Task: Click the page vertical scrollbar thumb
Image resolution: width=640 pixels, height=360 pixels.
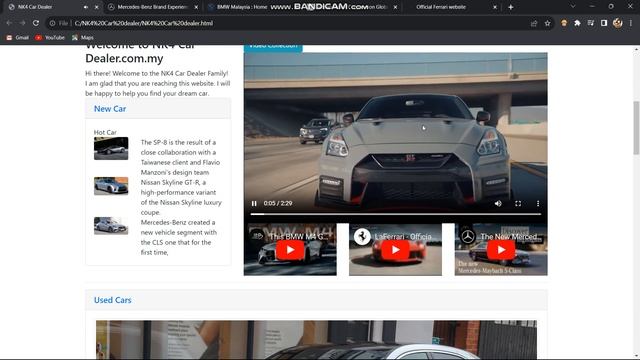Action: pos(636,128)
